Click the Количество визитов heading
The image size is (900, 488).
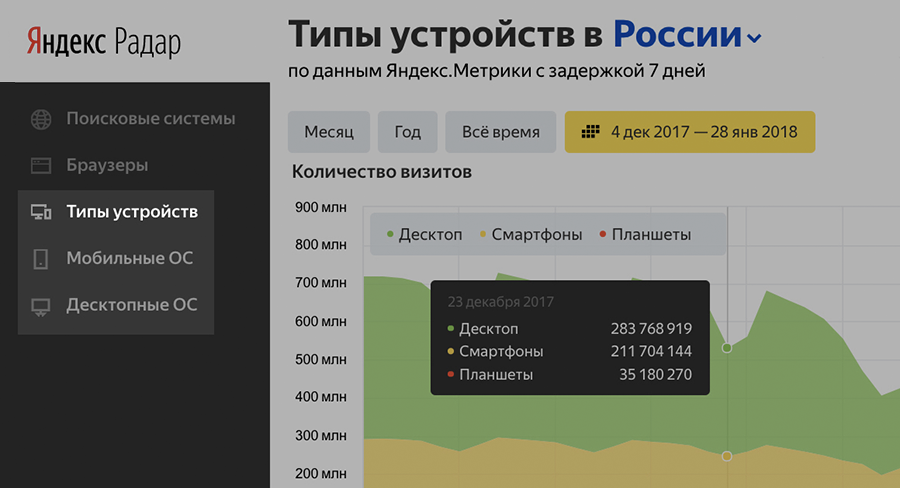click(x=382, y=172)
